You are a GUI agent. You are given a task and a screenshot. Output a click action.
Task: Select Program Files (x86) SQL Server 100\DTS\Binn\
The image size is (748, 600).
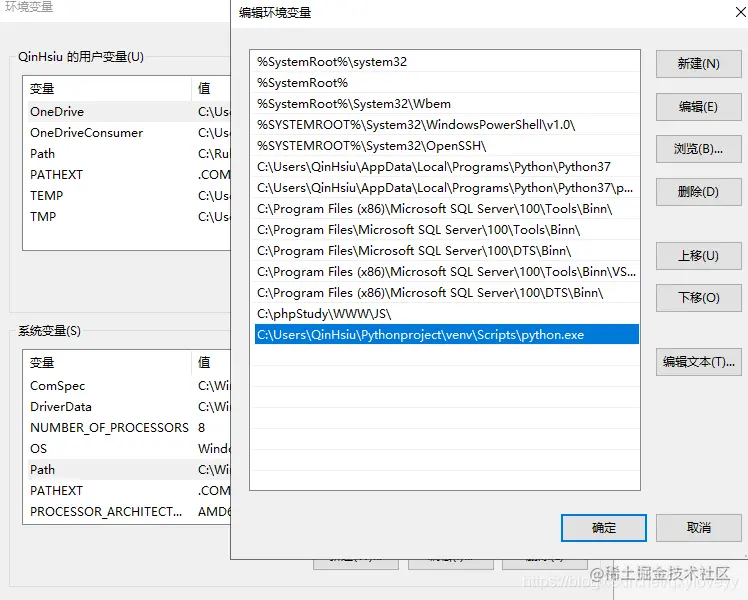coord(447,293)
